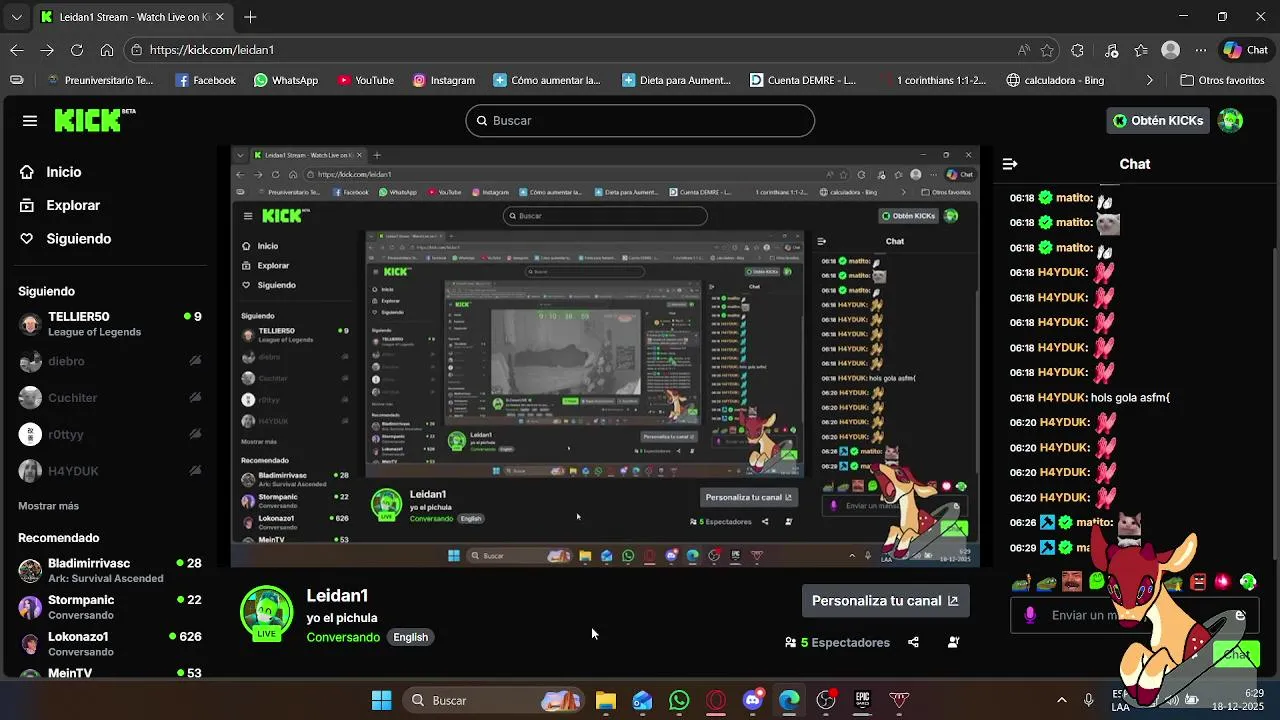This screenshot has width=1280, height=720.
Task: Click the stream video thumbnail
Action: (605, 357)
